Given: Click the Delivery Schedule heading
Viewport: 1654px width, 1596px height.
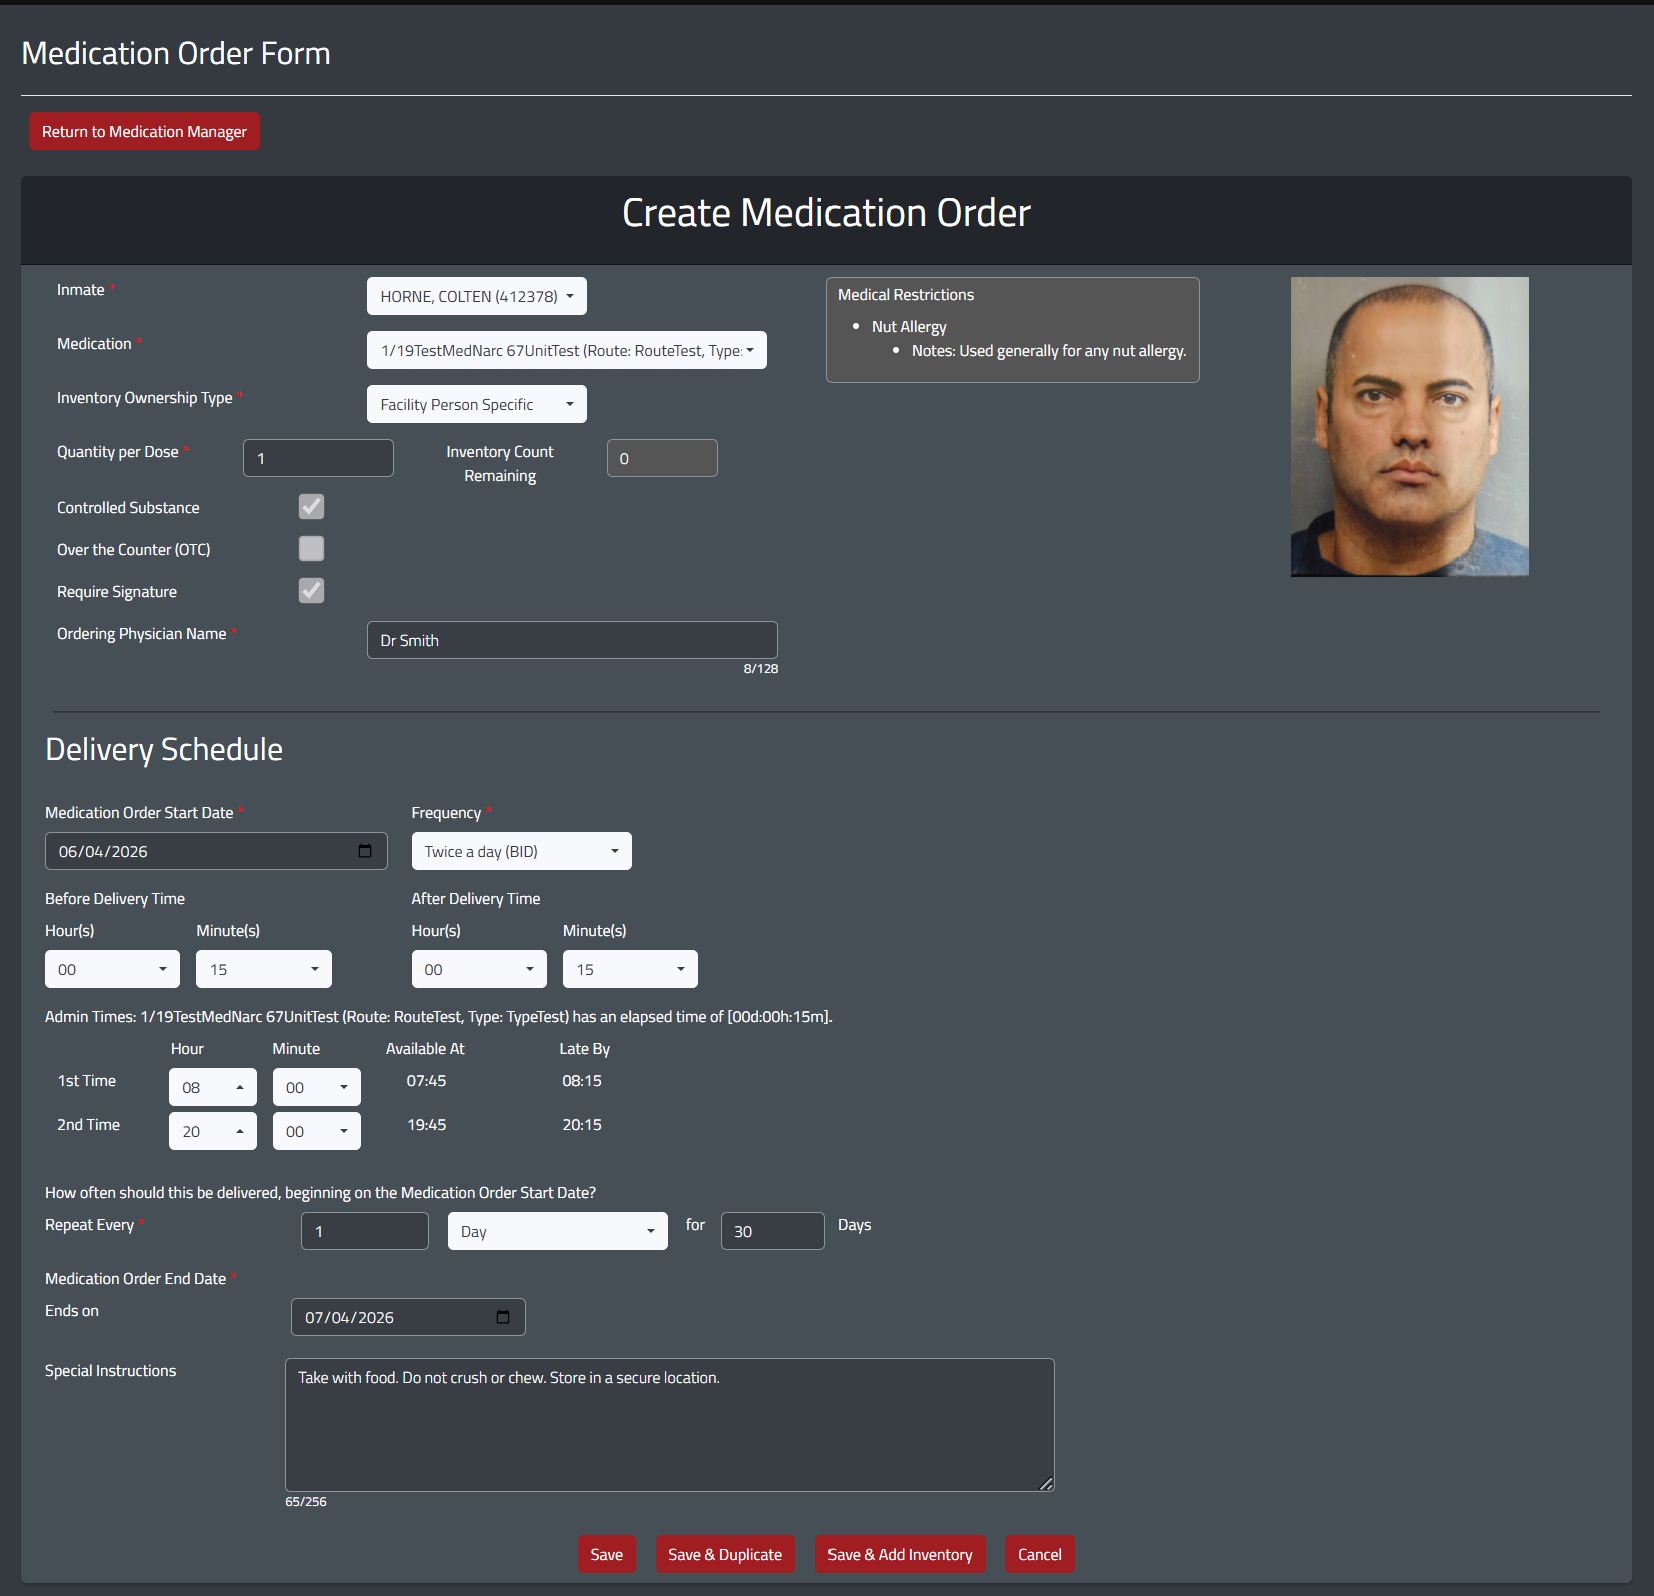Looking at the screenshot, I should (164, 749).
